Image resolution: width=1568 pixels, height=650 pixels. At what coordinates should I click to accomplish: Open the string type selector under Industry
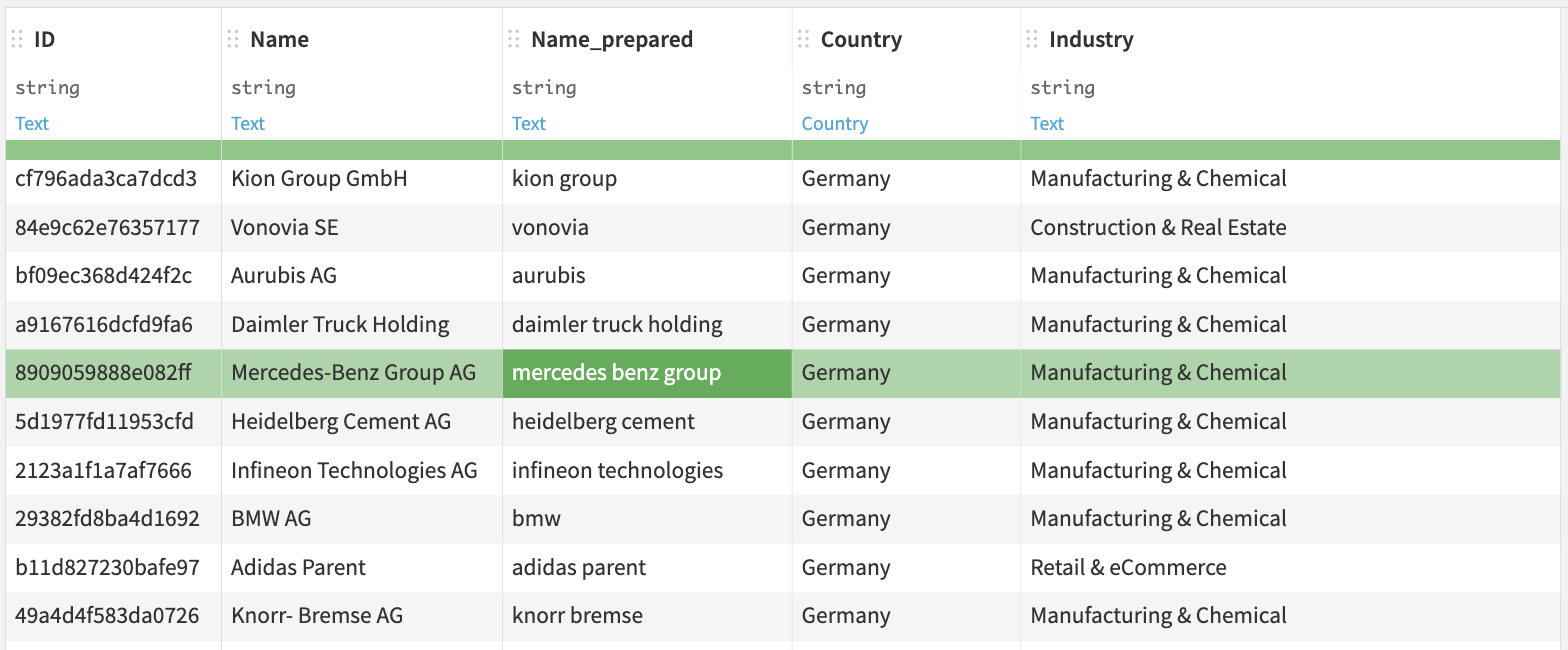point(1062,88)
